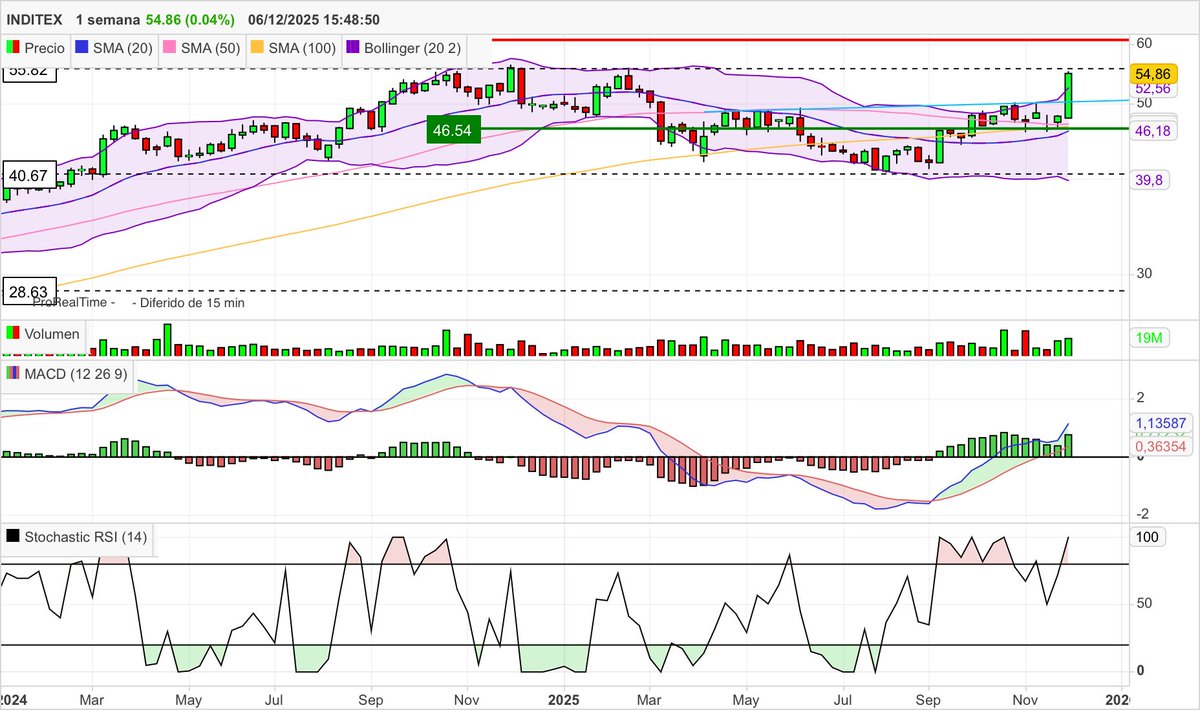
Task: Select the green 46.54 support level label
Action: [x=455, y=130]
